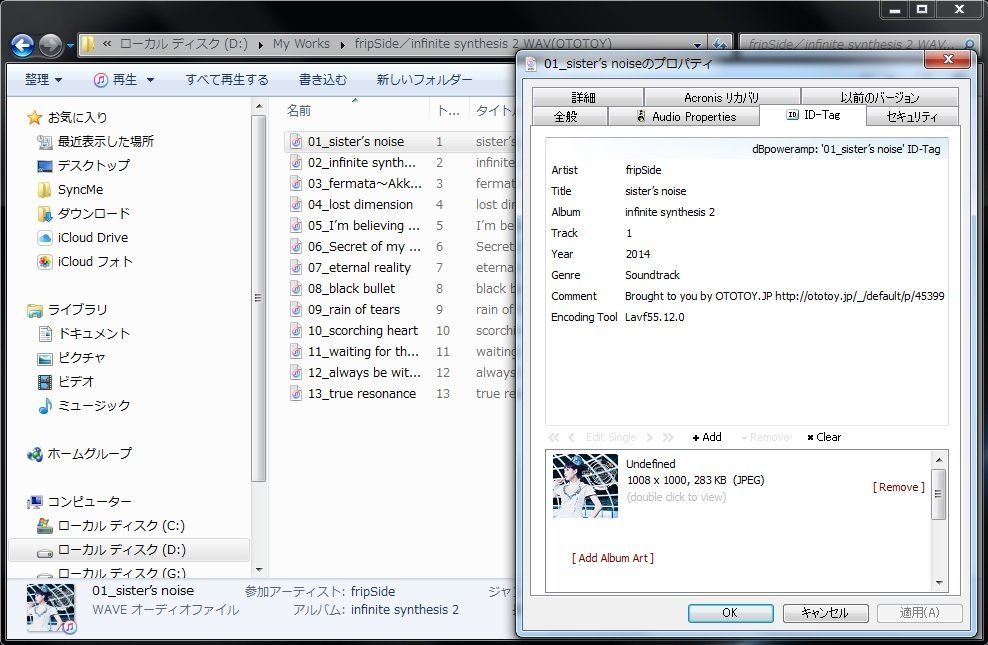Screen dimensions: 988x645
Task: Click the 01_sister's noise file icon
Action: [296, 142]
